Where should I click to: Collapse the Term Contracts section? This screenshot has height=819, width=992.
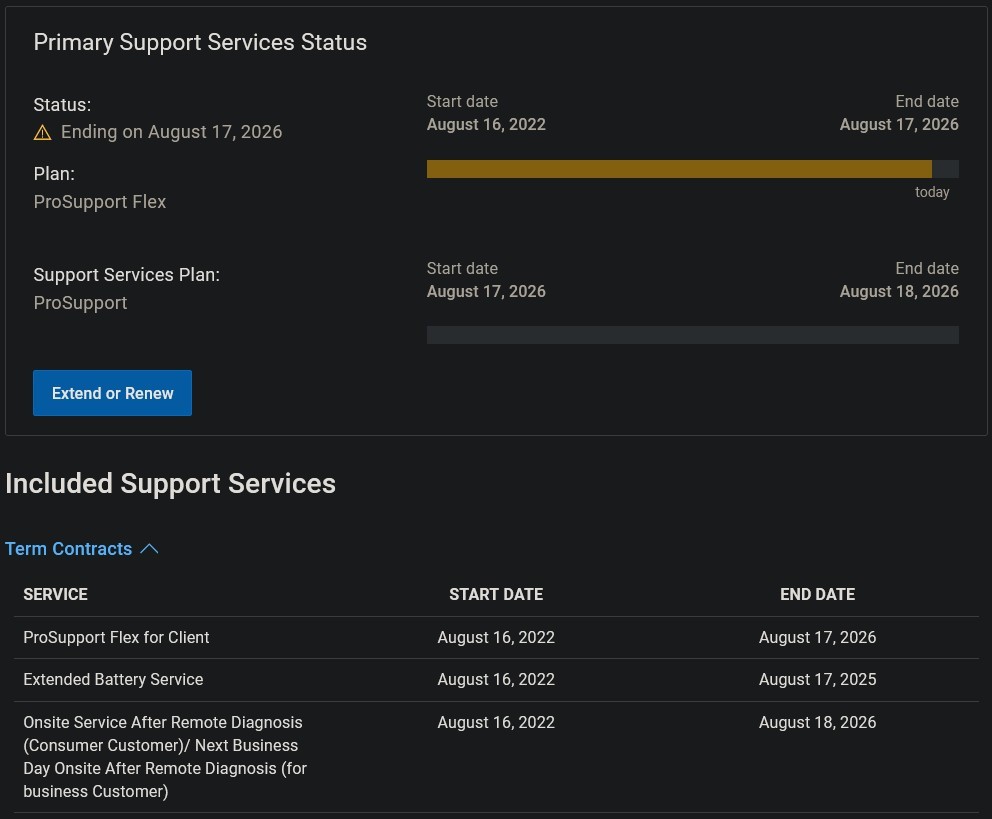(81, 548)
